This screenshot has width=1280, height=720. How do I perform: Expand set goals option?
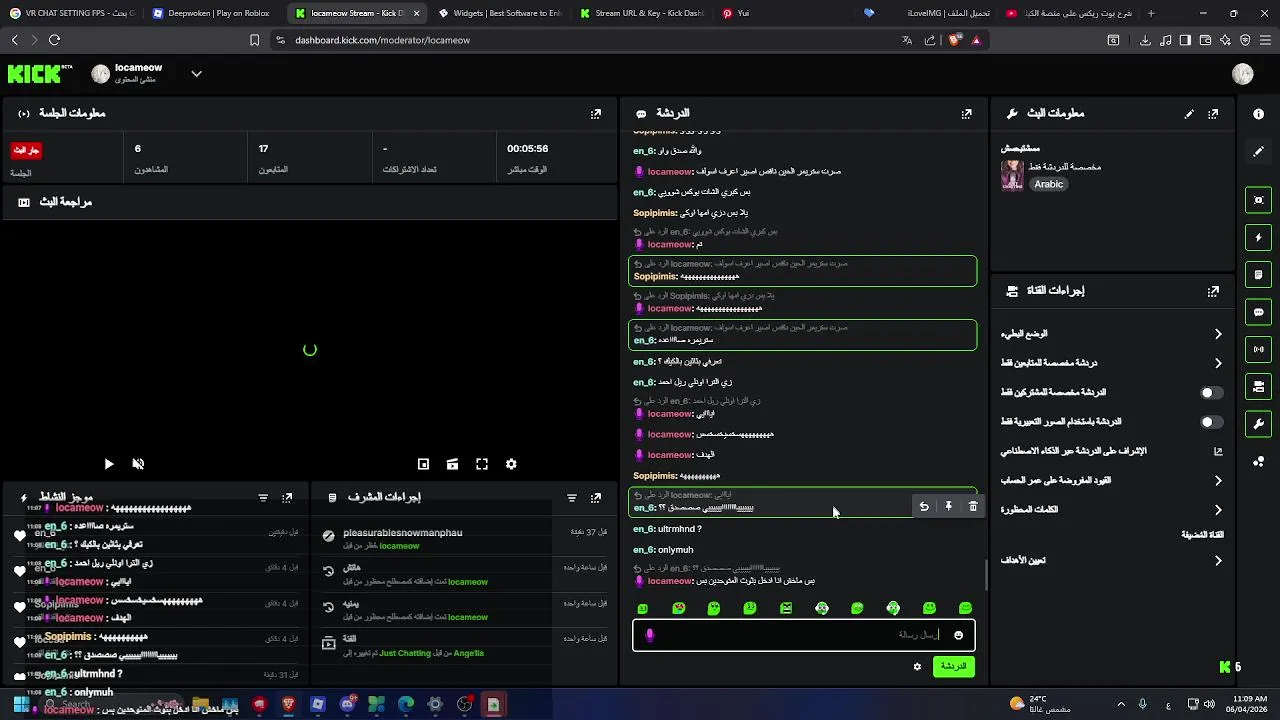click(1112, 561)
